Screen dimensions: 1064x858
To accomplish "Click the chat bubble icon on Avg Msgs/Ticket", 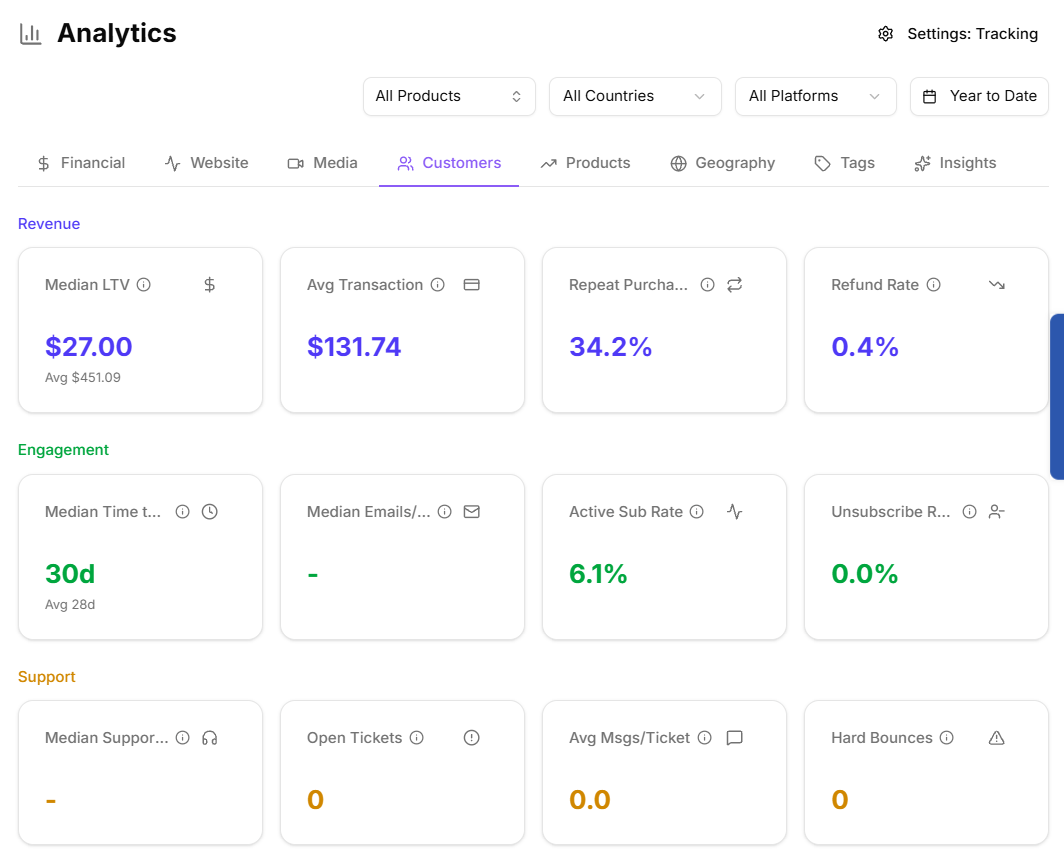I will coord(734,738).
